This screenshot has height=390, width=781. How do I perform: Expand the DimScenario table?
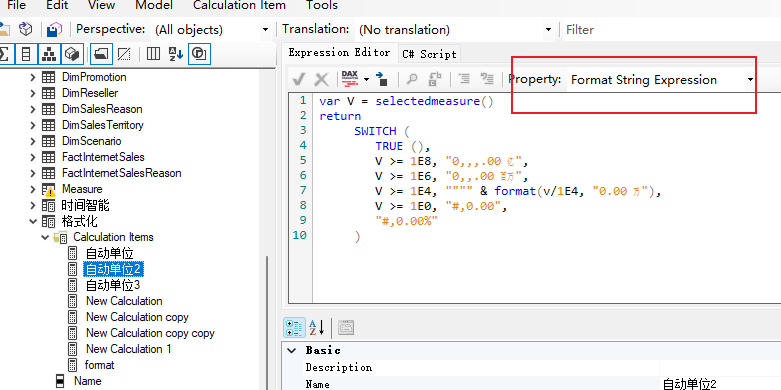33,141
